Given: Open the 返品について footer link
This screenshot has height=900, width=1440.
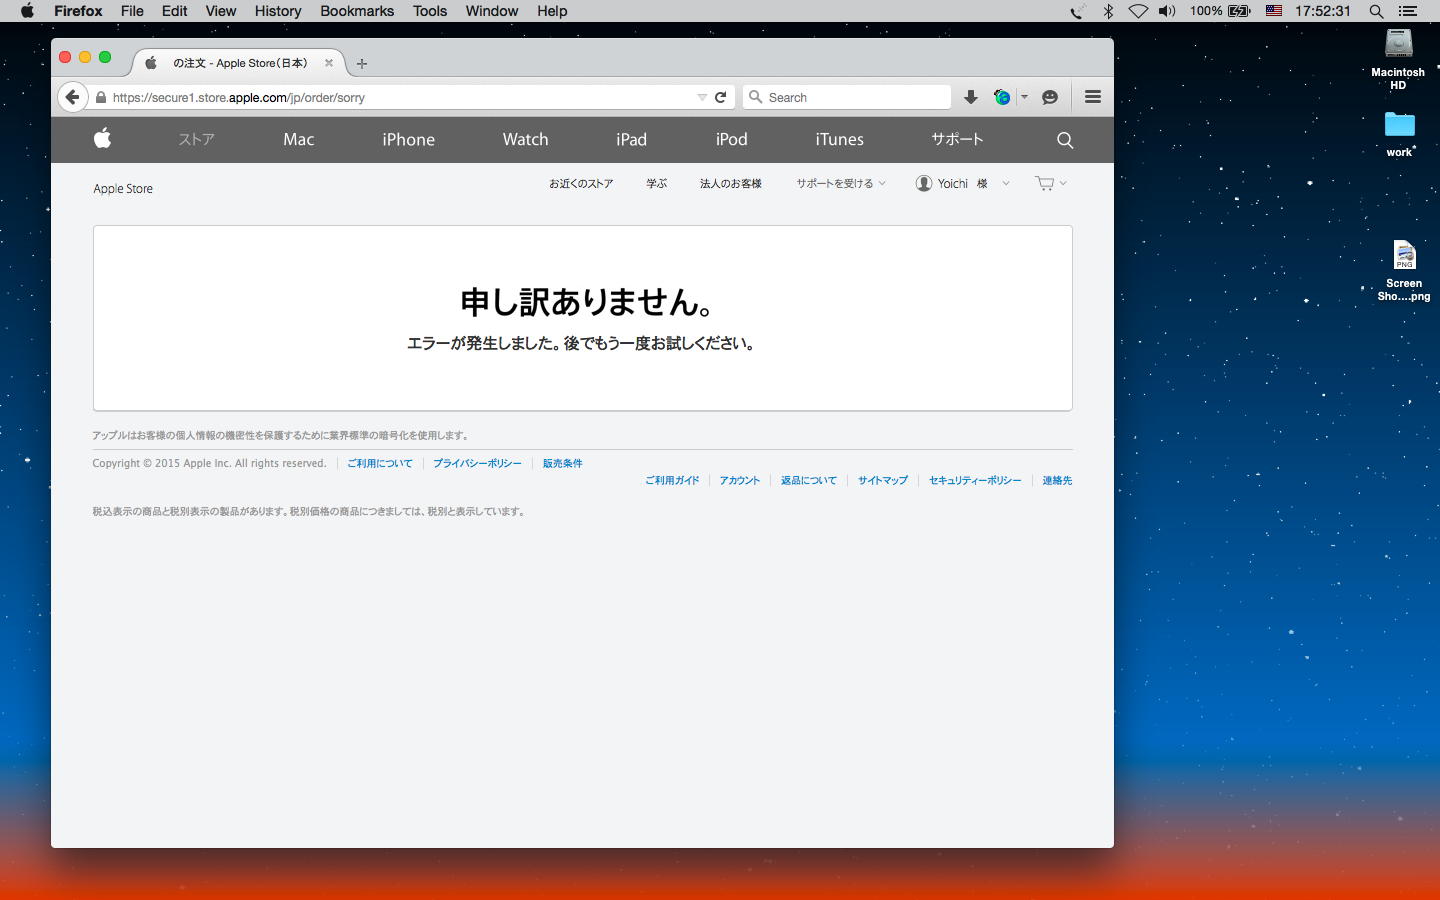Looking at the screenshot, I should tap(809, 481).
